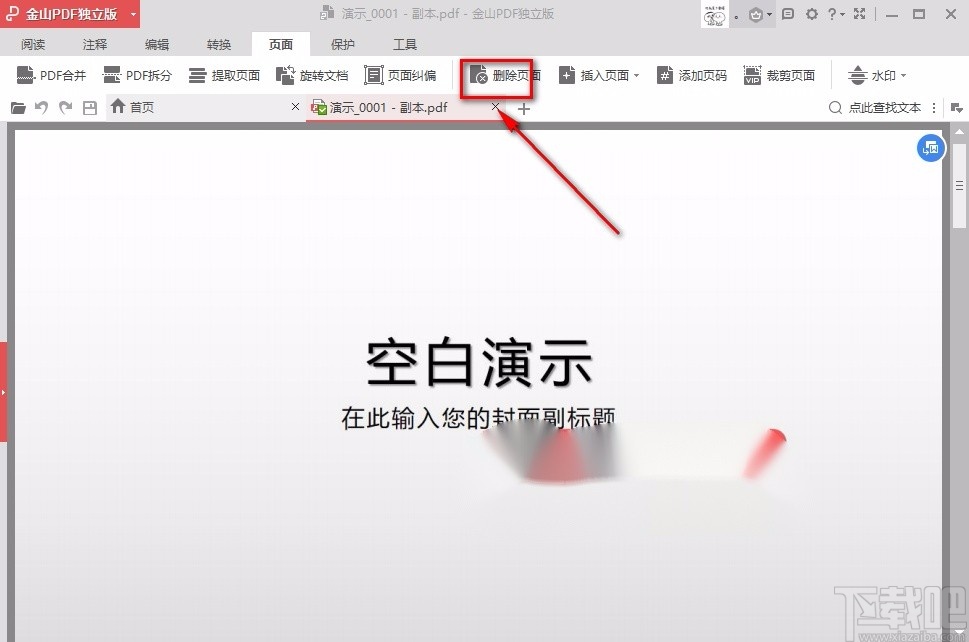Viewport: 969px width, 642px height.
Task: Open the 页面纠偏 page deskew tool
Action: (402, 74)
